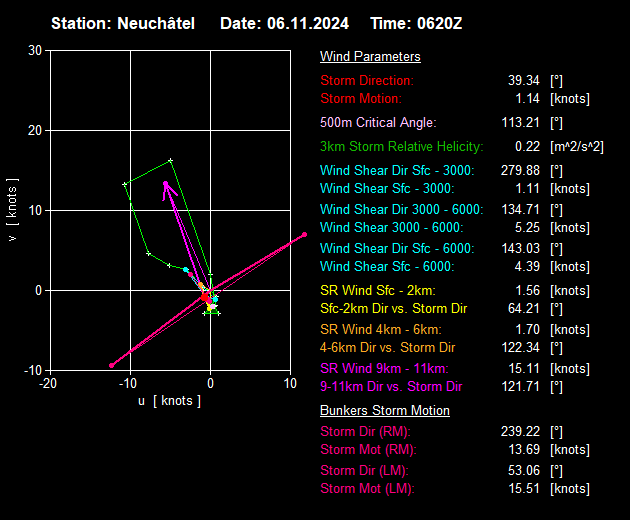630x520 pixels.
Task: Select 'SR Wind Sfc - 2km:' label
Action: click(378, 291)
